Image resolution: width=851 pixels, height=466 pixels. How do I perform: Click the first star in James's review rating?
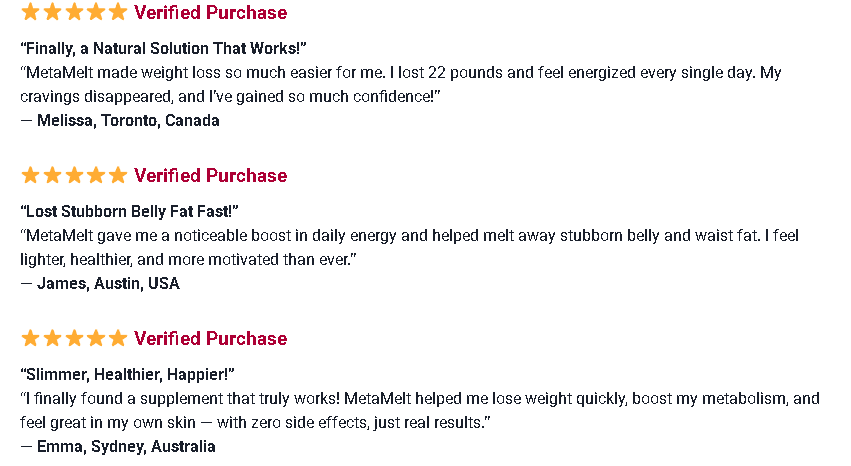(x=30, y=176)
